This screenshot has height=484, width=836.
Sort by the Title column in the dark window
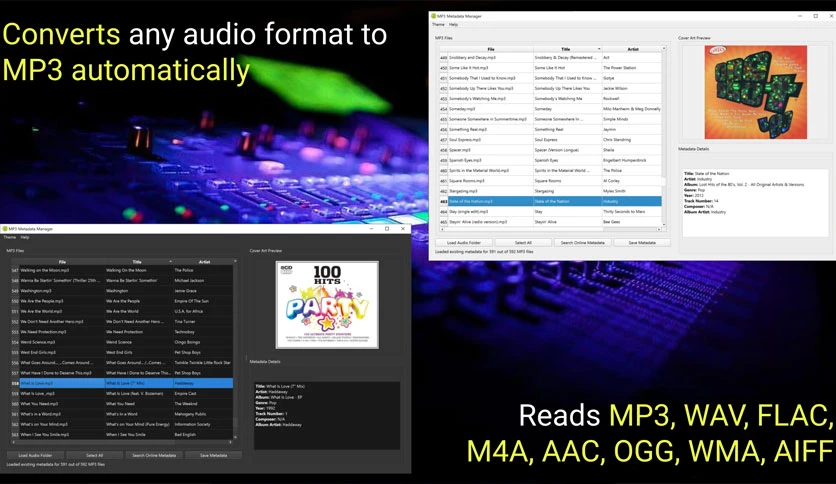138,262
